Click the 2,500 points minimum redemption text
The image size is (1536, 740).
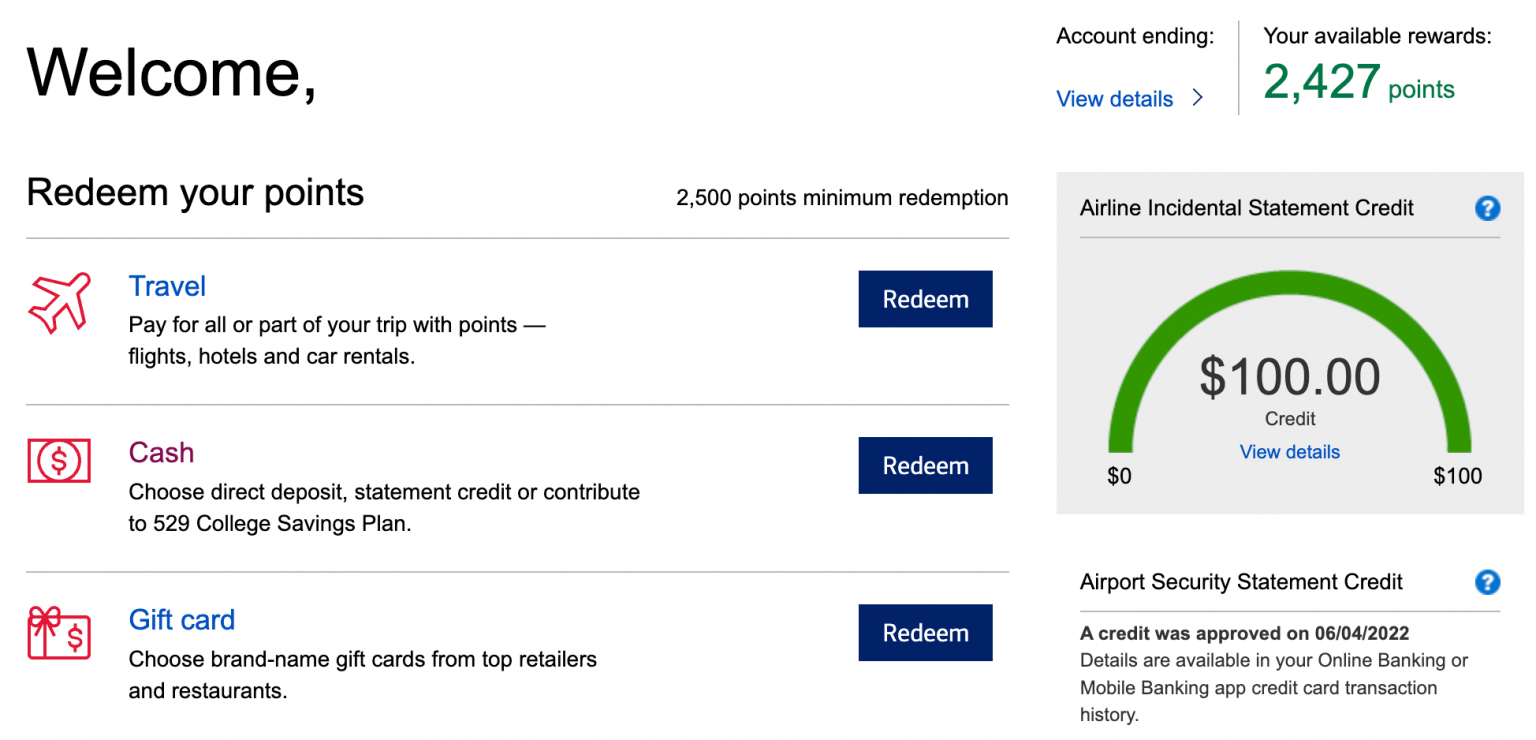pyautogui.click(x=842, y=198)
